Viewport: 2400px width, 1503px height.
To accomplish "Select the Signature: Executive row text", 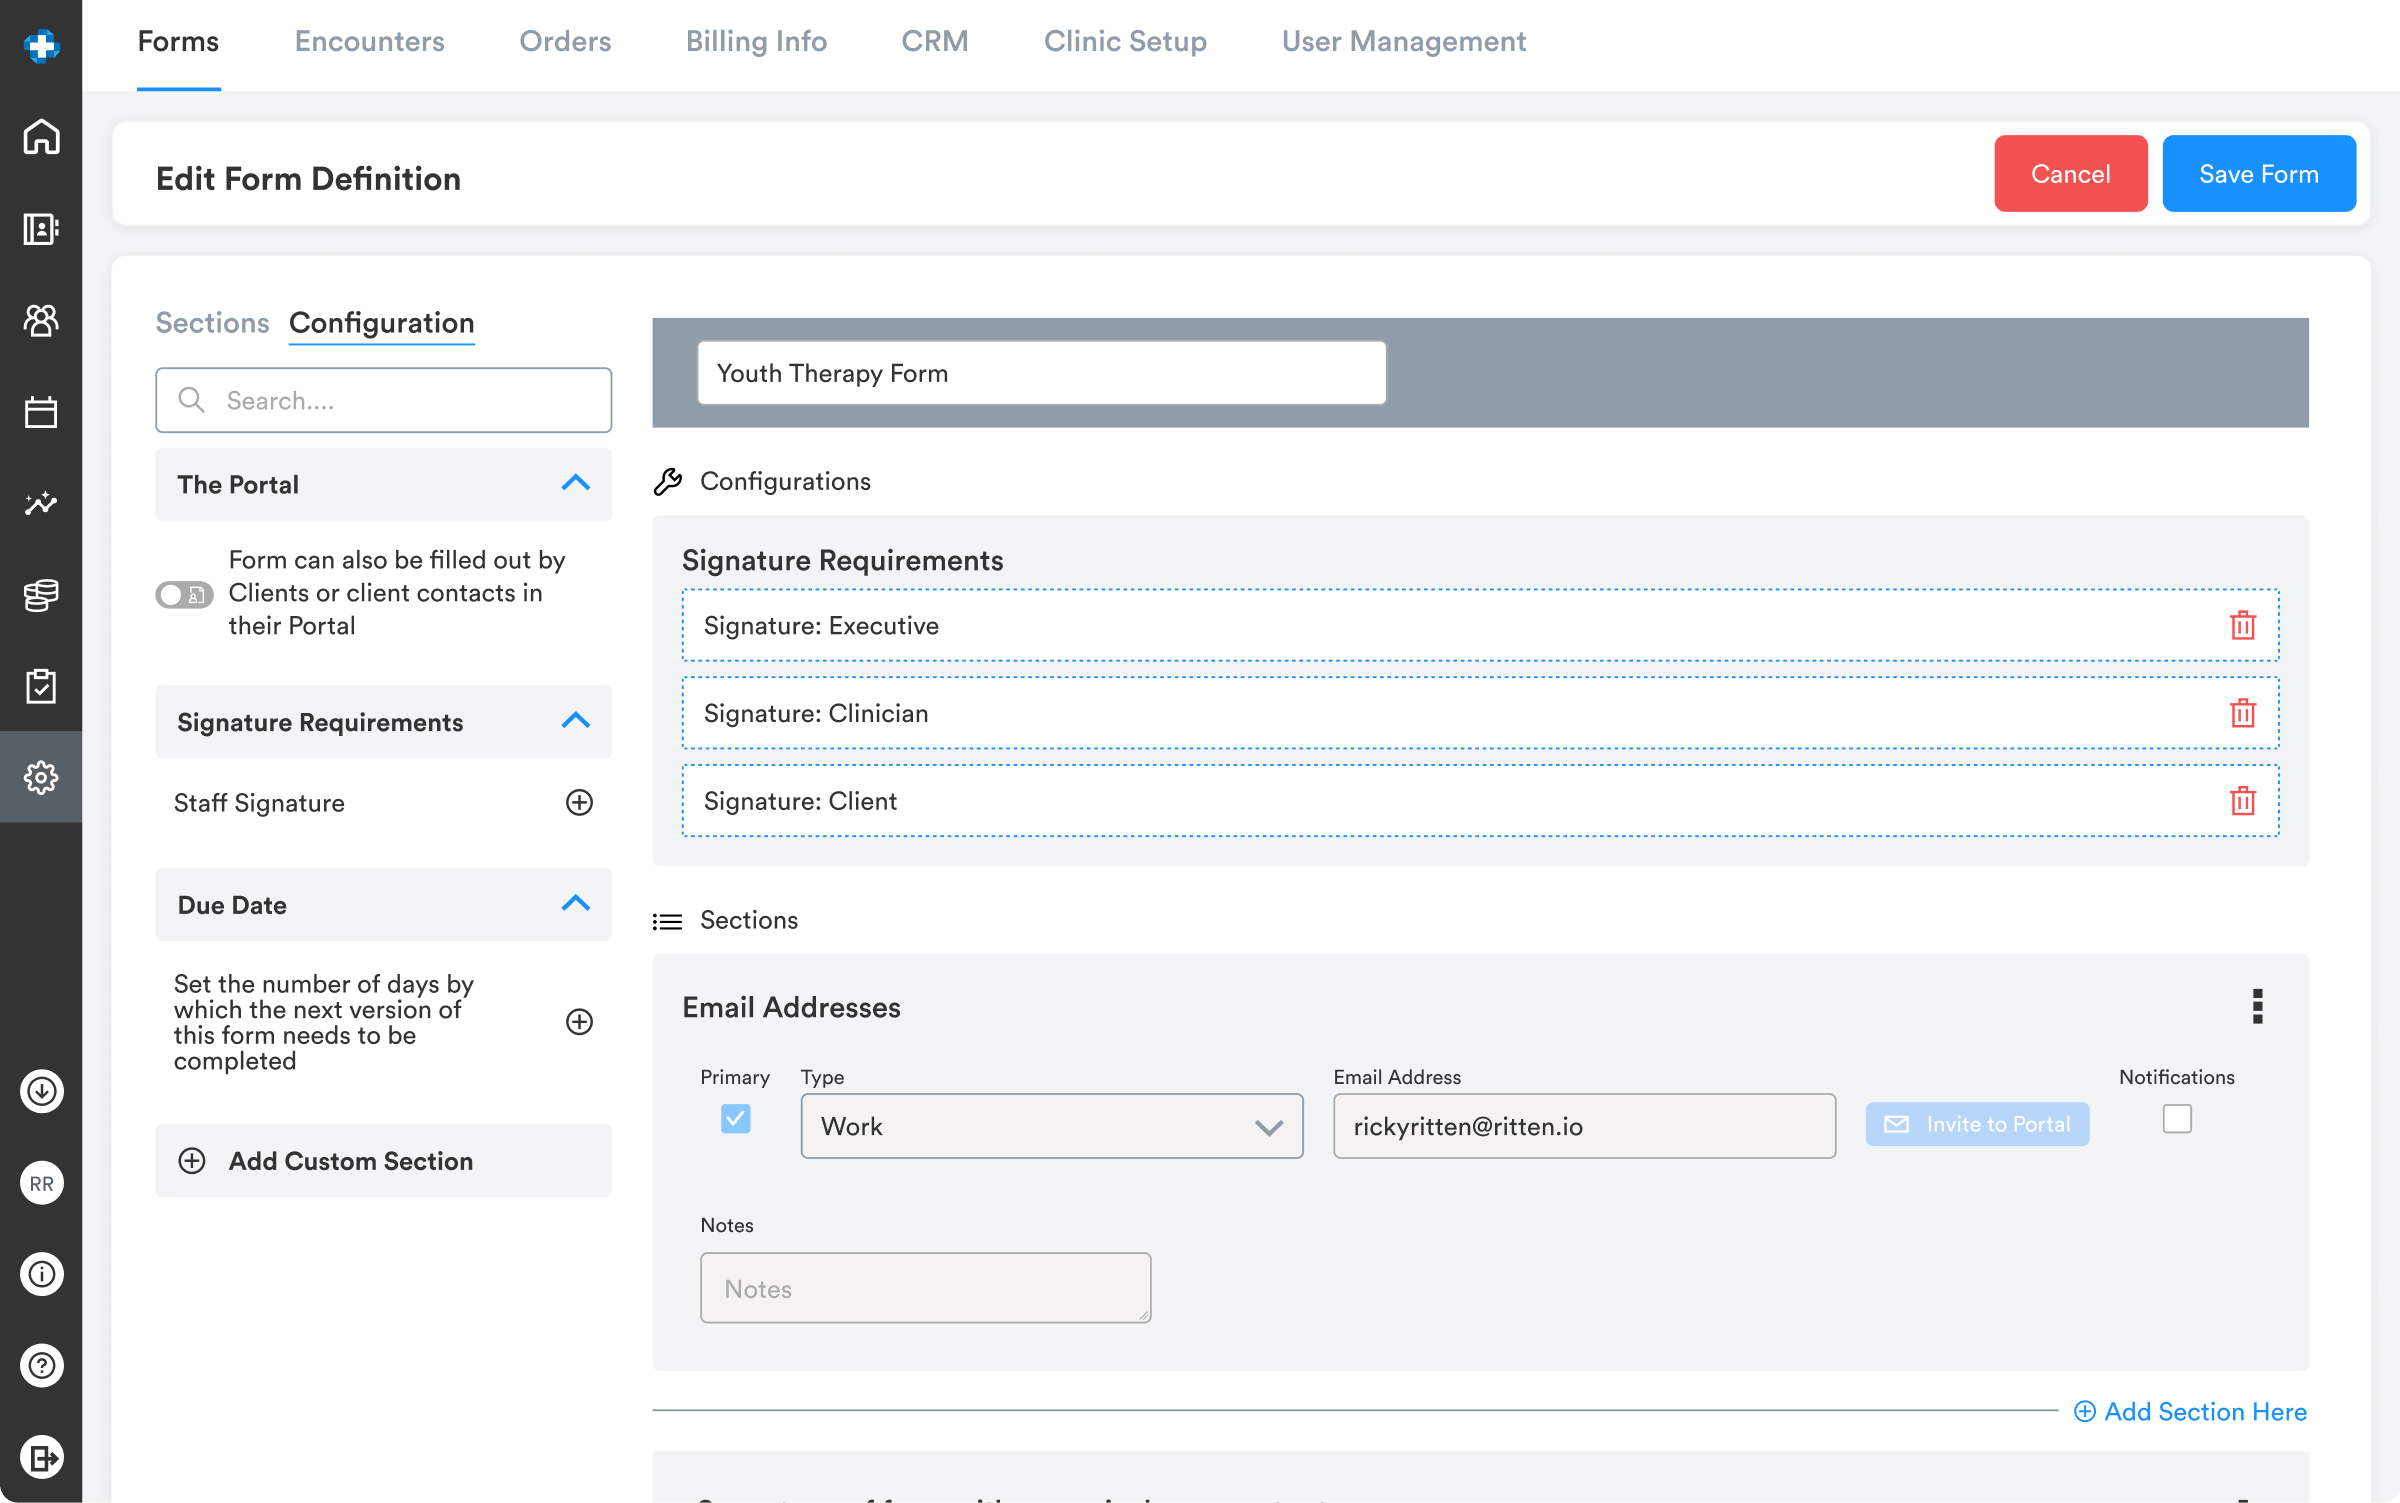I will (821, 625).
